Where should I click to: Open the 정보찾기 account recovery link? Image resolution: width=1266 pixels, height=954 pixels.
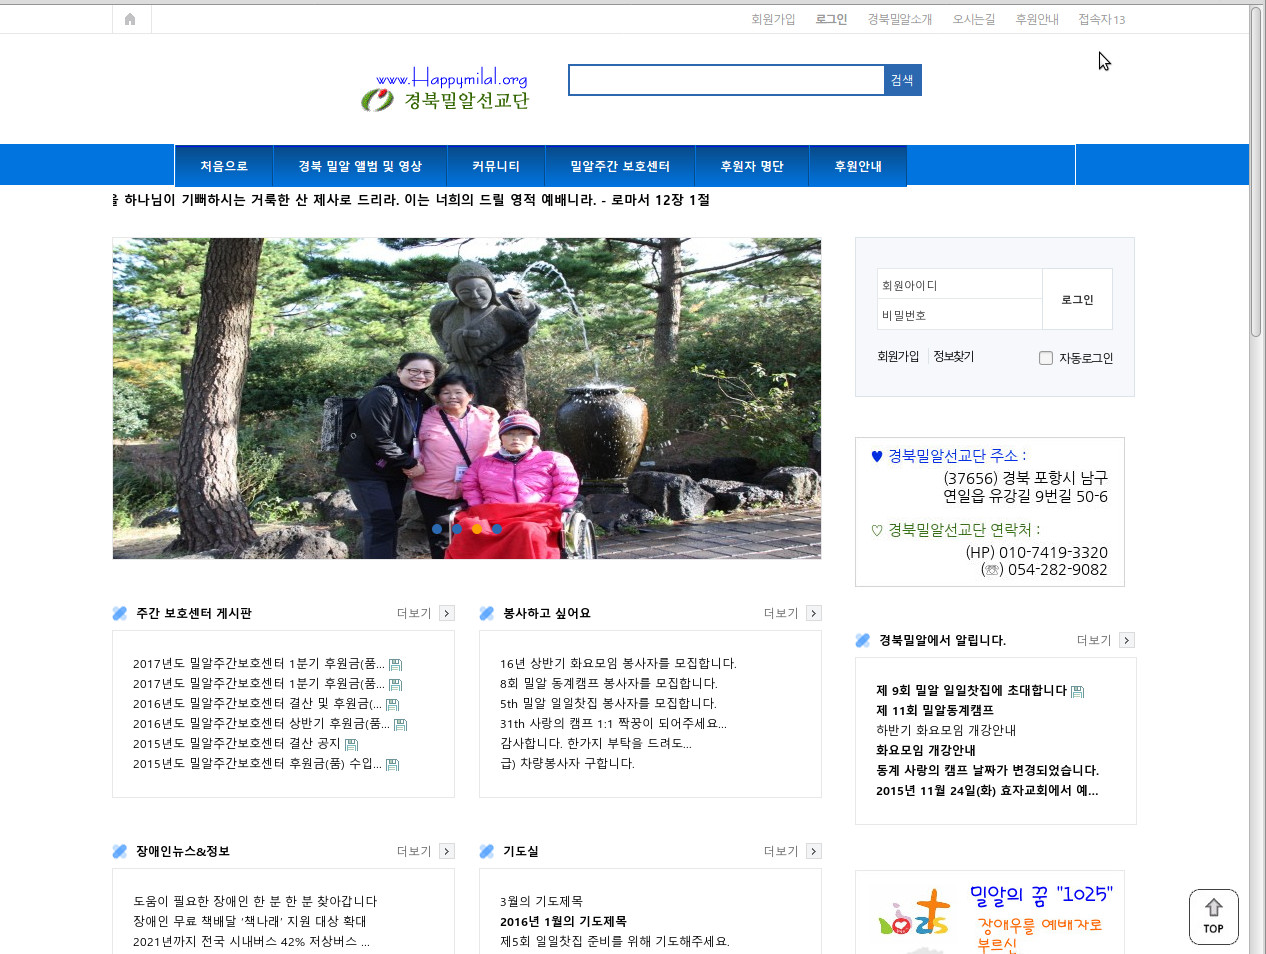(953, 356)
